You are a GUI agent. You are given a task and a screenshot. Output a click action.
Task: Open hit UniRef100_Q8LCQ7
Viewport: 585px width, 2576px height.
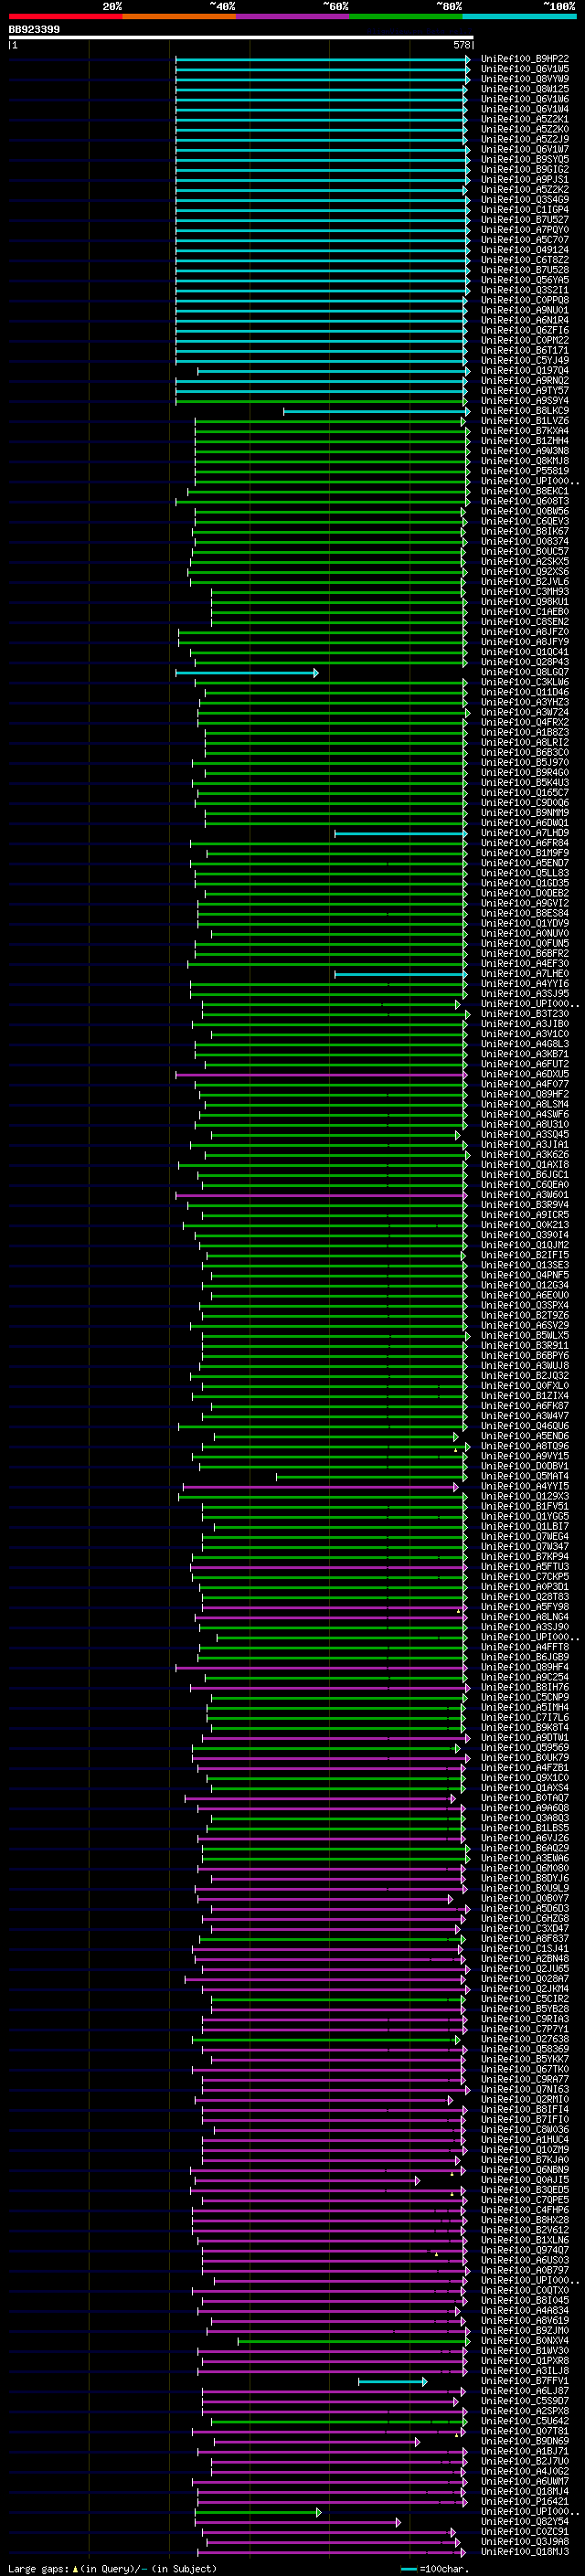(x=525, y=672)
